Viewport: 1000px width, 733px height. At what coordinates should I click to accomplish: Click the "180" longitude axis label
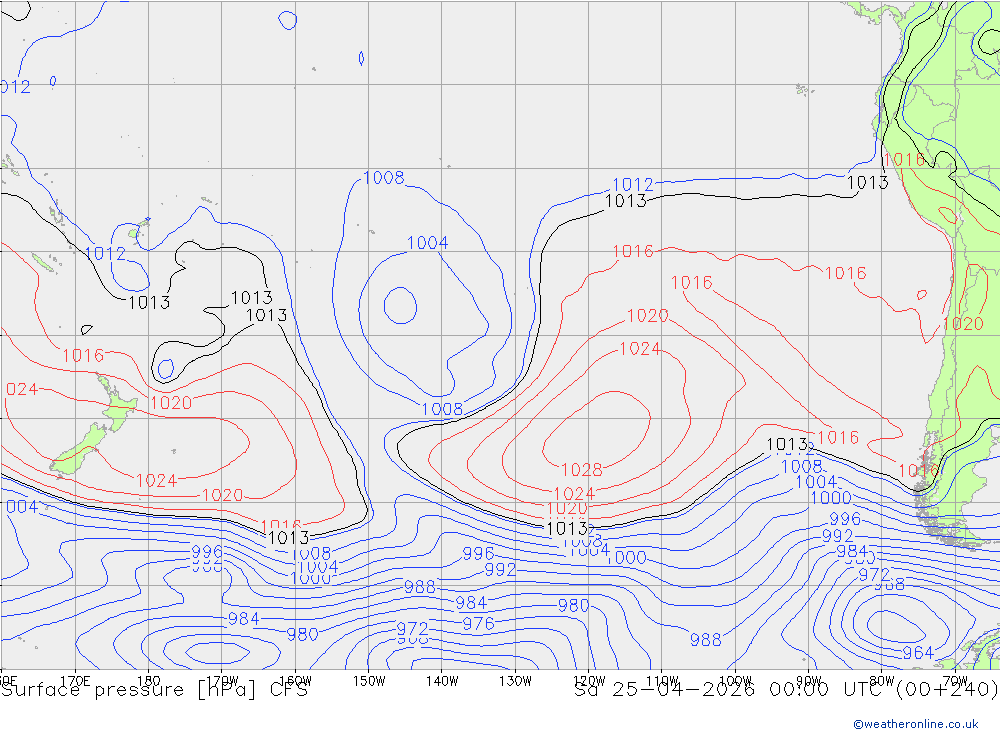pos(149,681)
